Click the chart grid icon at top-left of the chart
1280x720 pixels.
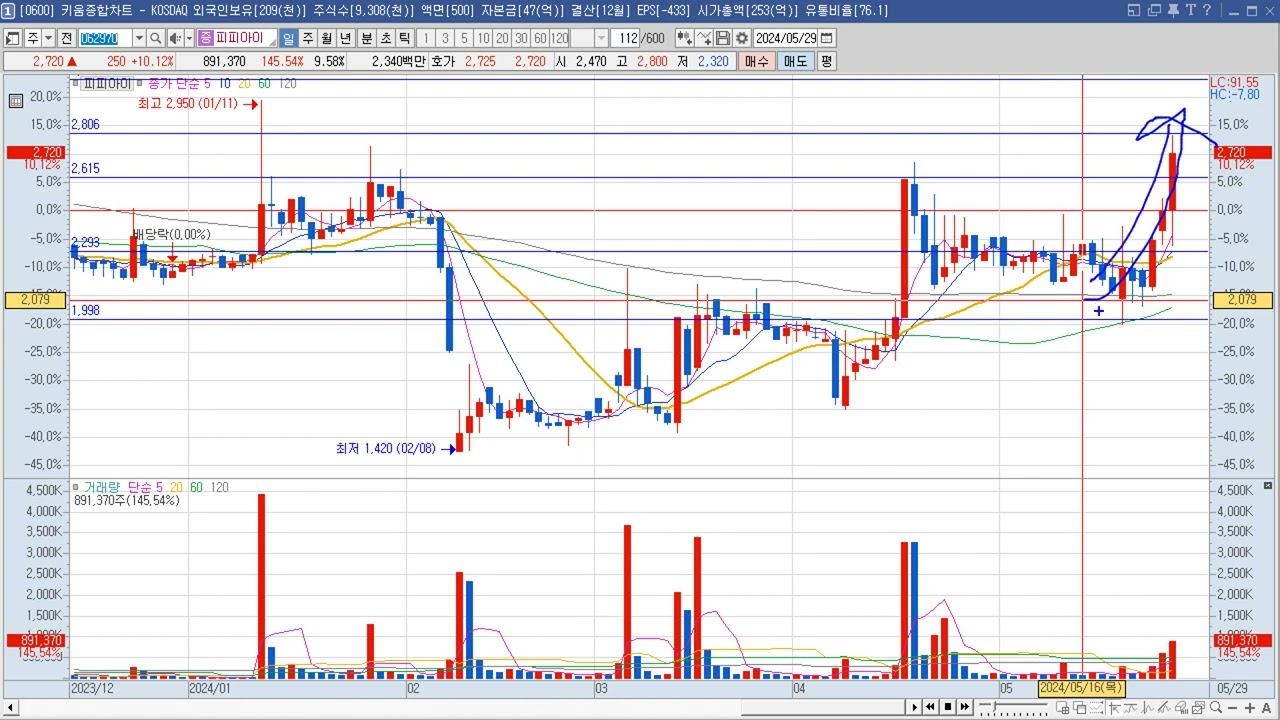(x=16, y=100)
